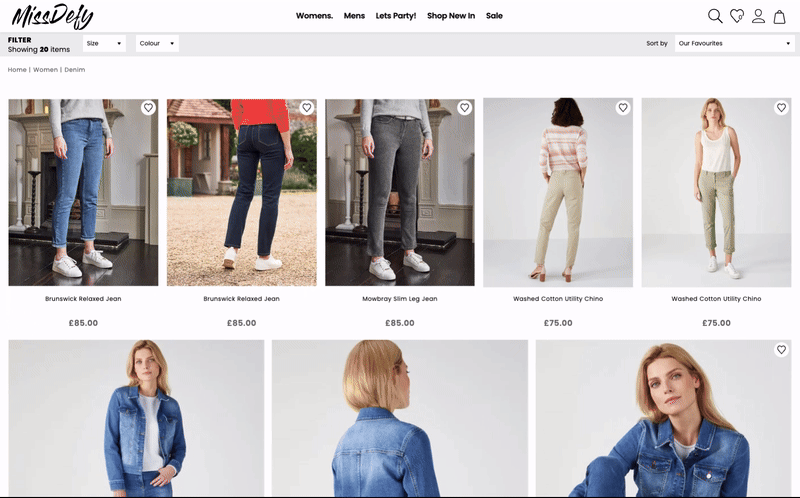The width and height of the screenshot is (800, 498).
Task: Open the shopping bag icon
Action: point(780,16)
